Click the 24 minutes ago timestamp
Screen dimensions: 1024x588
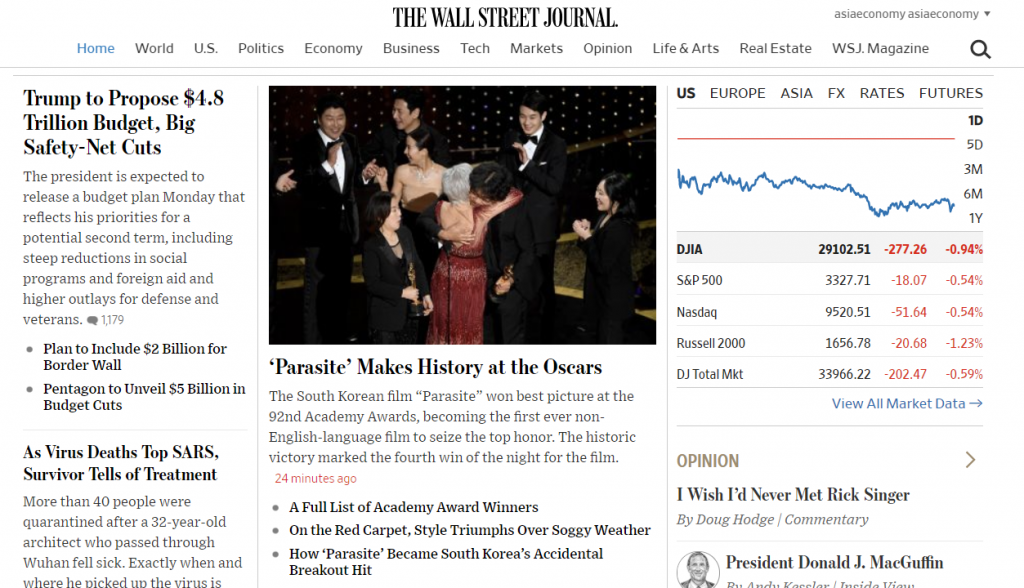click(315, 478)
